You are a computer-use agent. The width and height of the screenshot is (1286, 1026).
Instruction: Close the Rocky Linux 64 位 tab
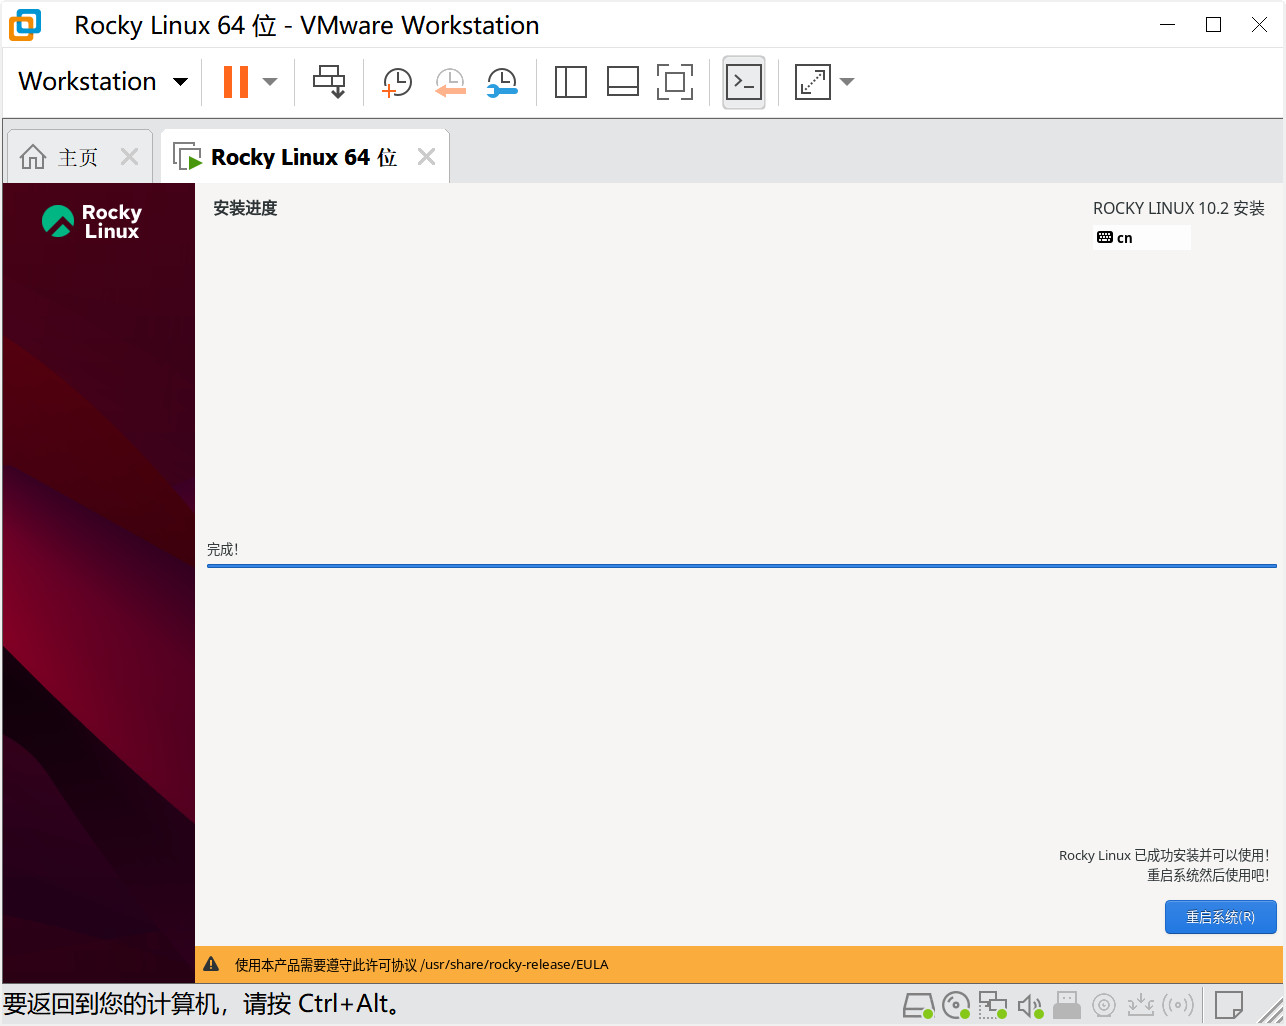pos(426,156)
